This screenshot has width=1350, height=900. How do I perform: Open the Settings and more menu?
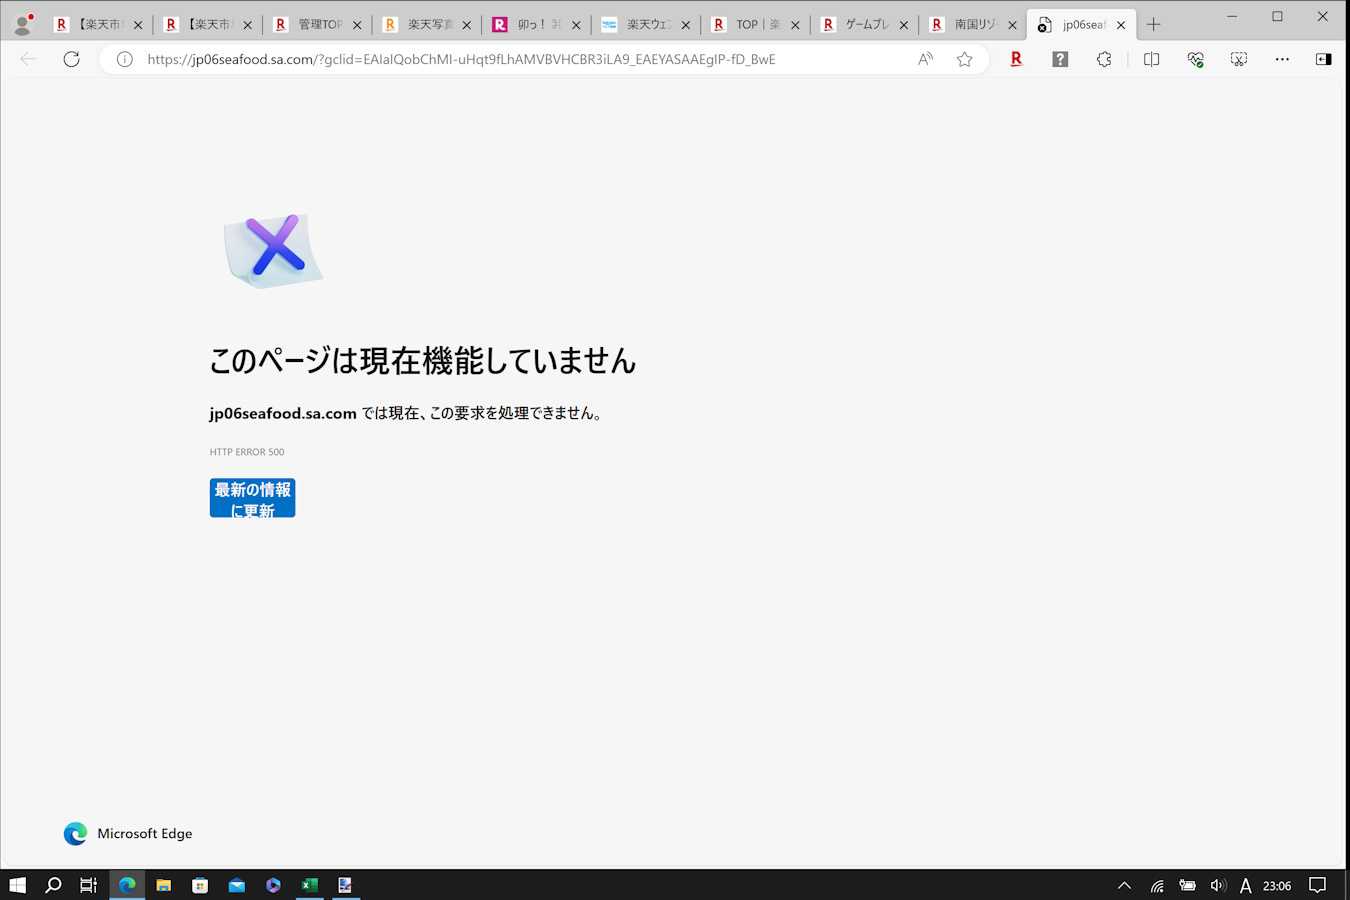point(1282,59)
